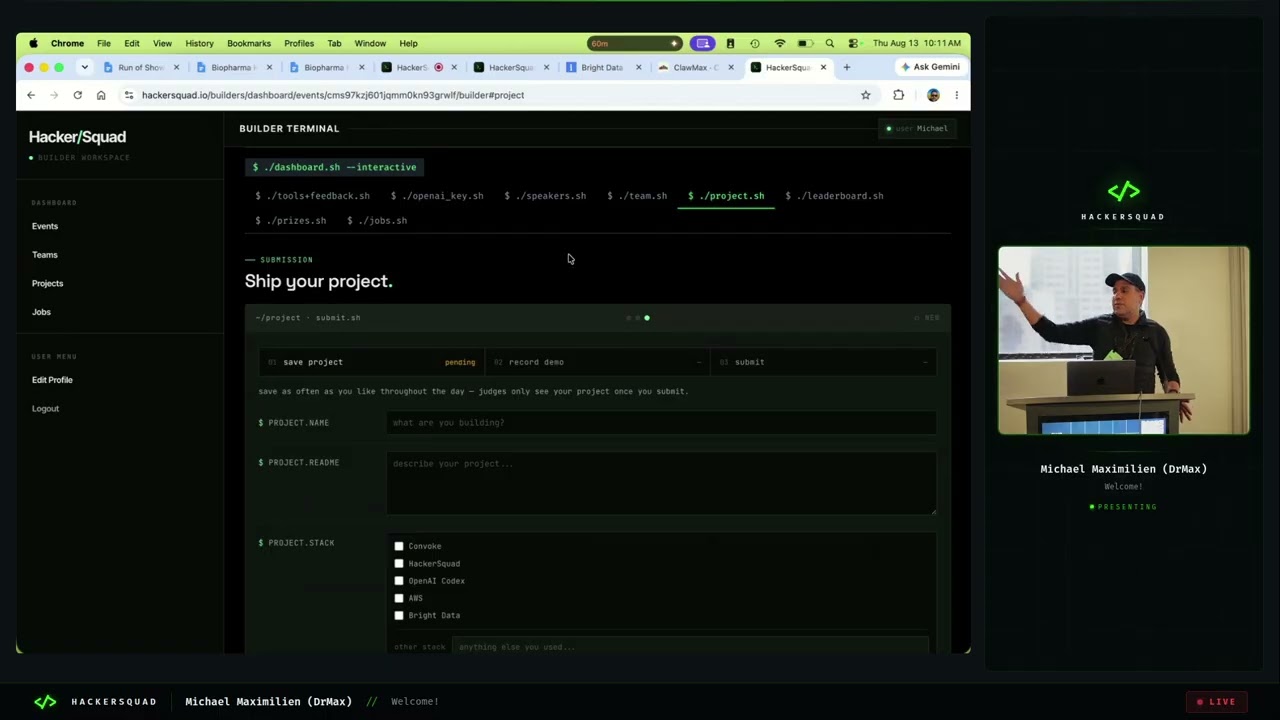
Task: Open Events in the sidebar
Action: point(45,226)
